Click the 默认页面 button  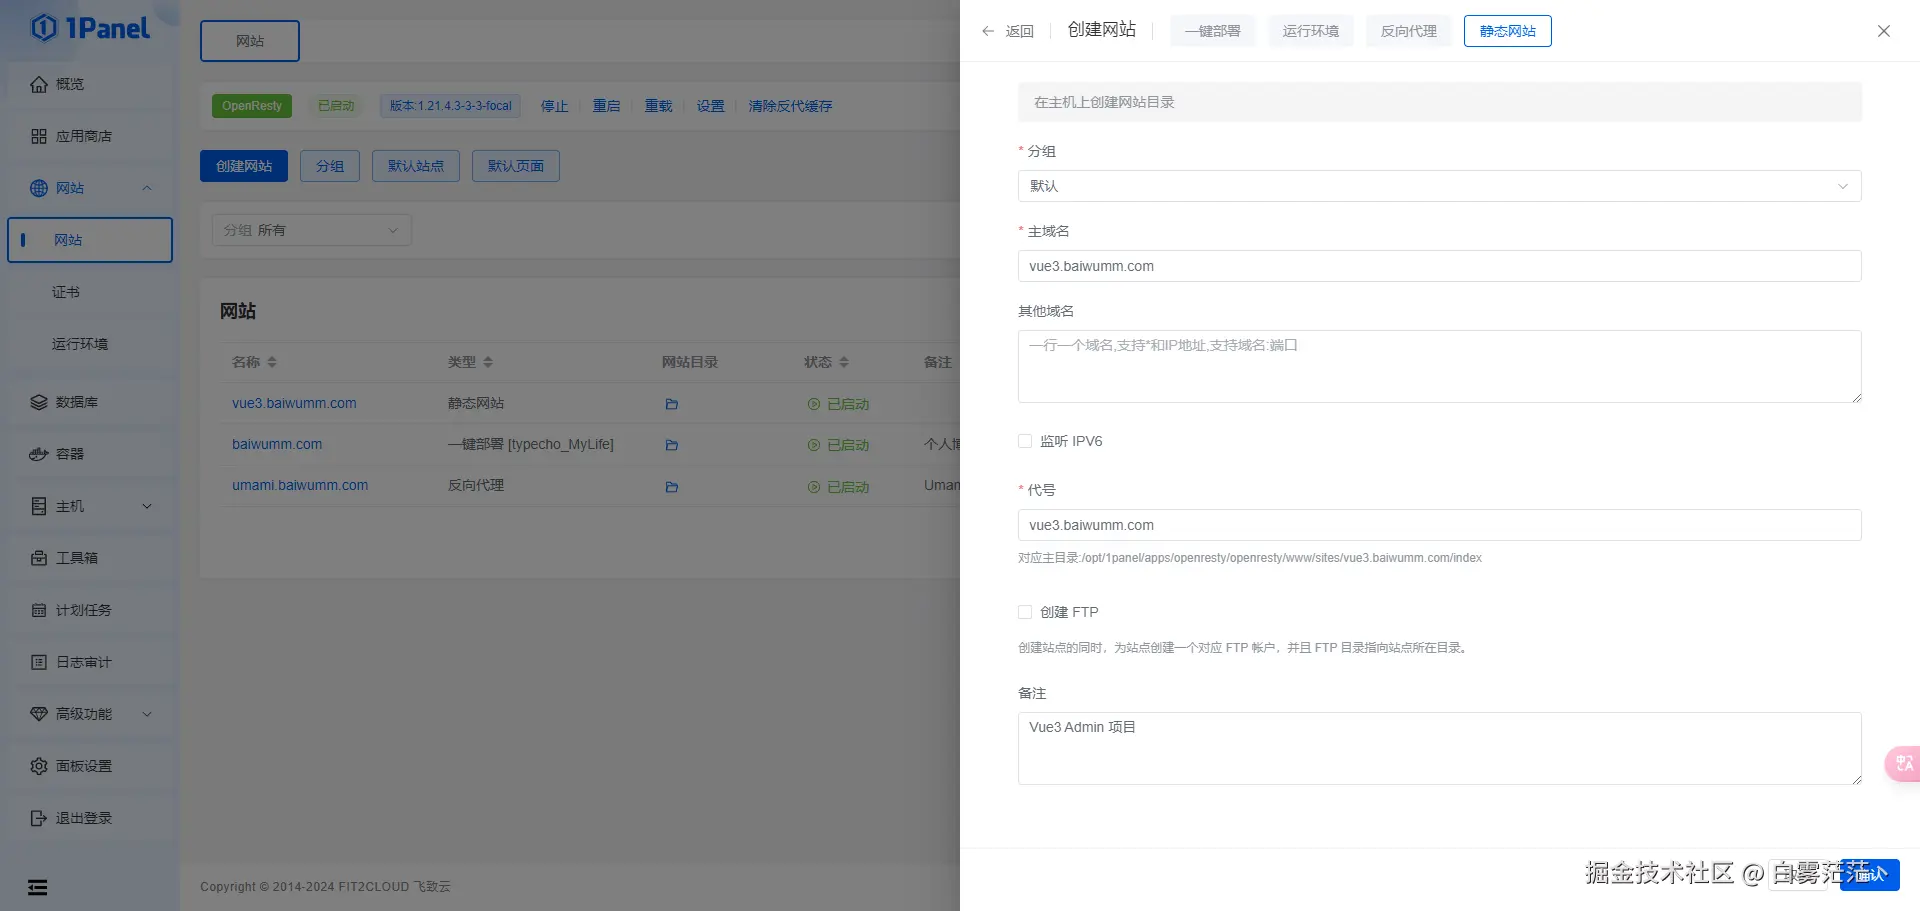coord(516,166)
